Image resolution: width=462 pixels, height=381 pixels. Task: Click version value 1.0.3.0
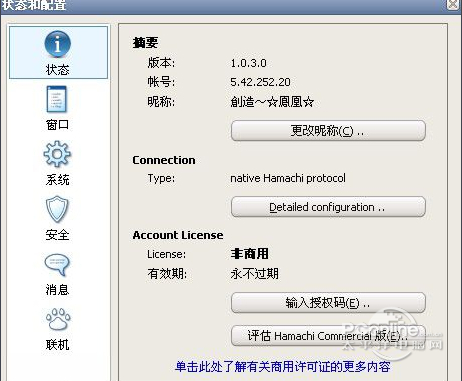point(248,63)
